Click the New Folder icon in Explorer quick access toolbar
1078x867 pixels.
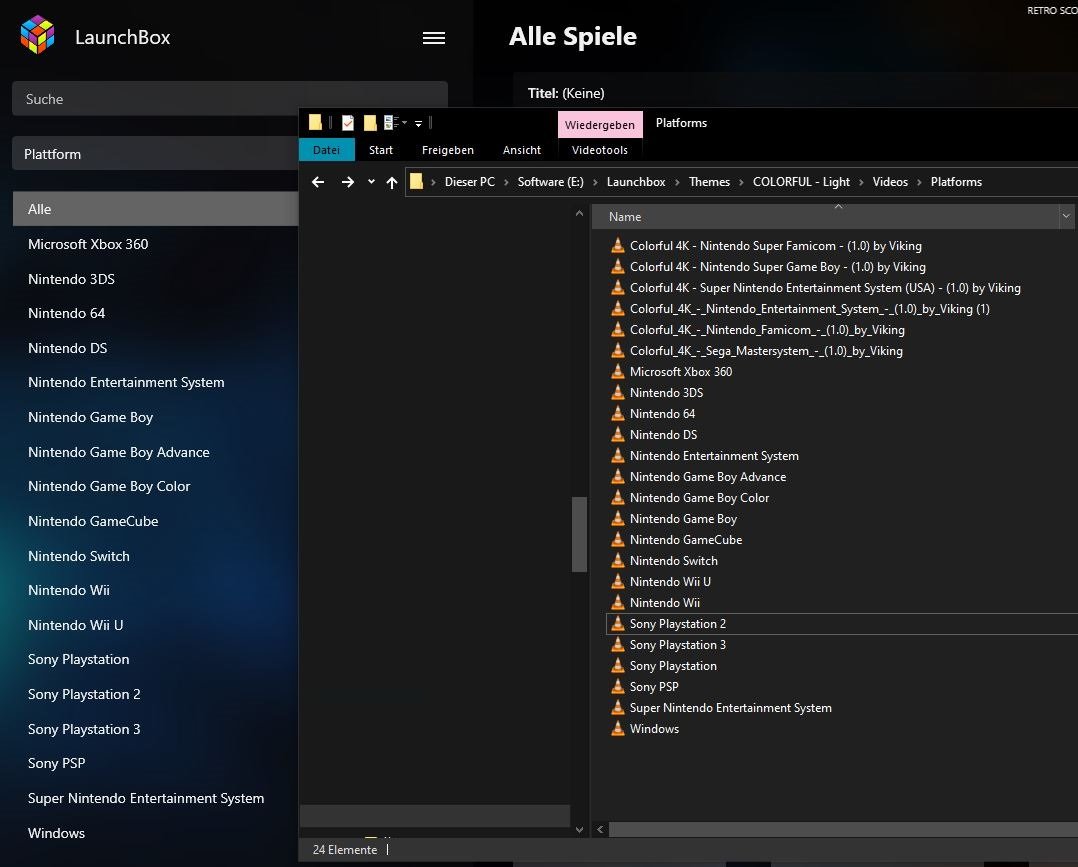pyautogui.click(x=370, y=123)
